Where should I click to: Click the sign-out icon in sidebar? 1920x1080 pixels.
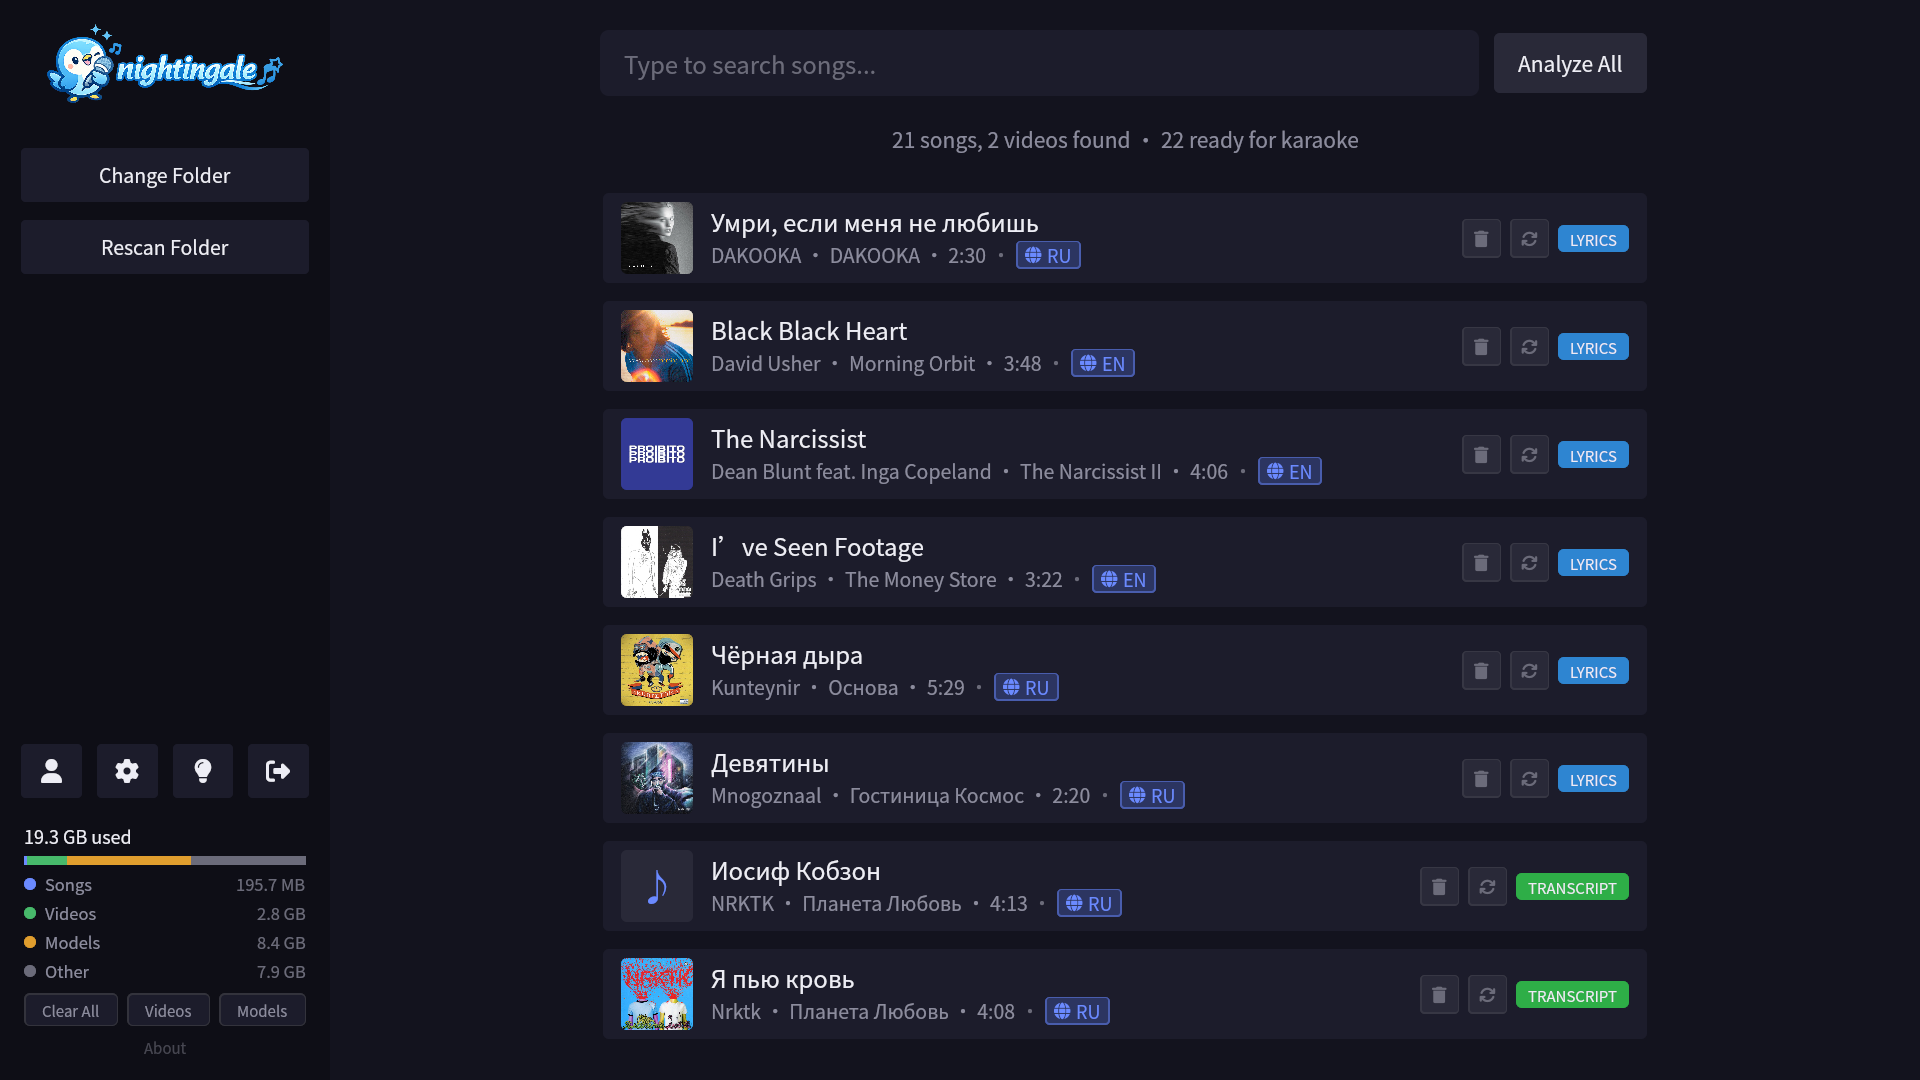(x=278, y=771)
